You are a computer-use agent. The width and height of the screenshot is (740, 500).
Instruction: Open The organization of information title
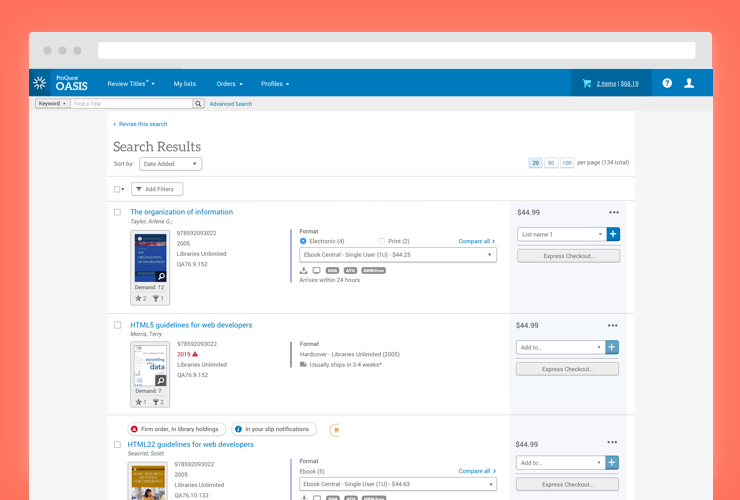[182, 212]
